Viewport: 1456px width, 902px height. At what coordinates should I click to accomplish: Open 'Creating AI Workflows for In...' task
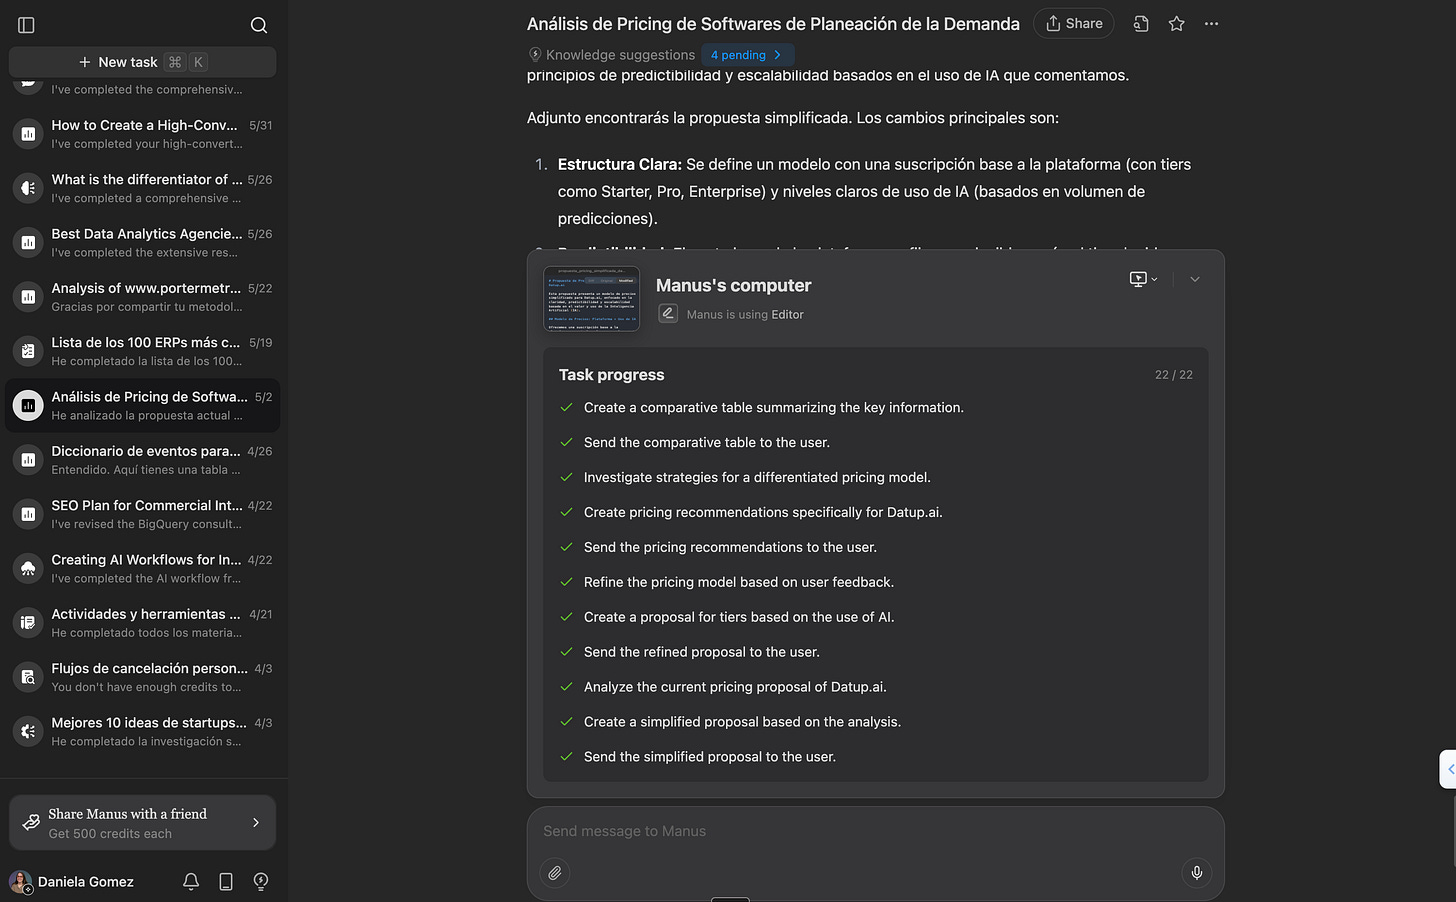click(142, 568)
